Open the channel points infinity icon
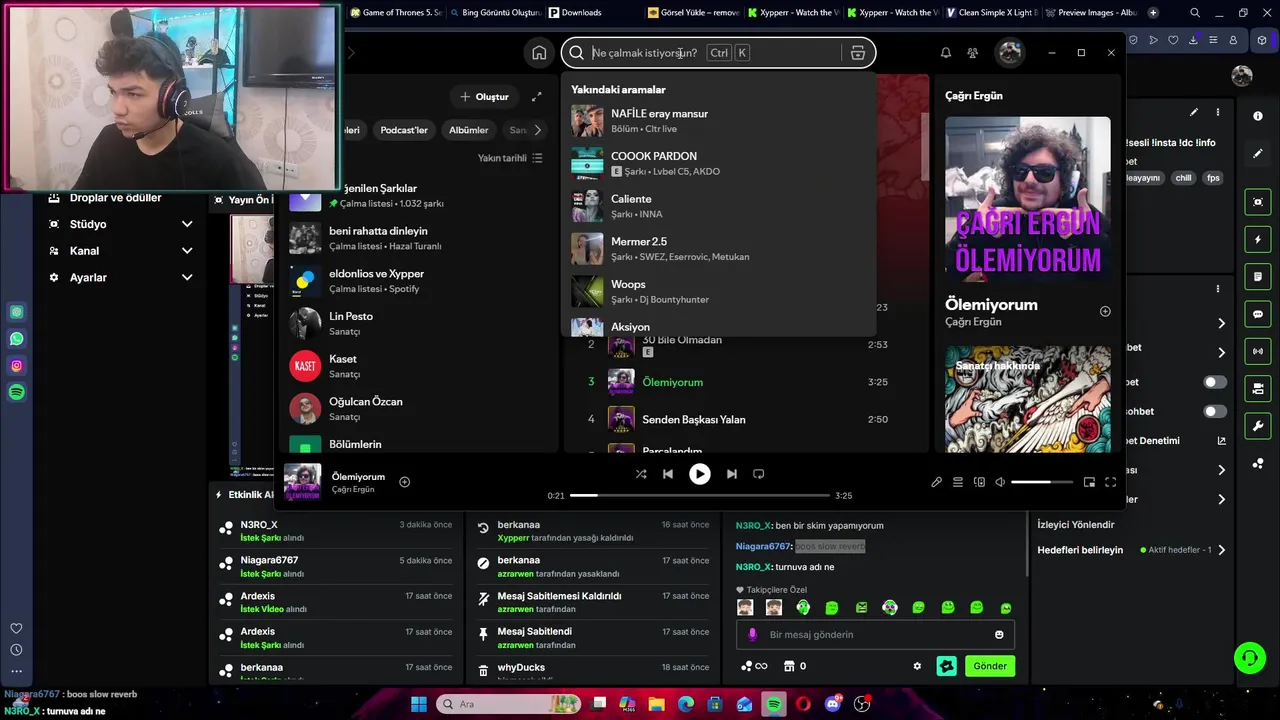This screenshot has width=1280, height=720. click(754, 666)
